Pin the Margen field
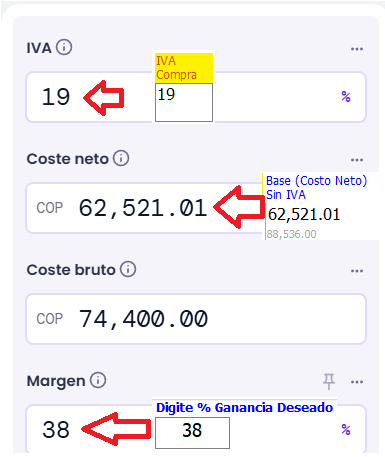This screenshot has width=385, height=457. pyautogui.click(x=329, y=381)
